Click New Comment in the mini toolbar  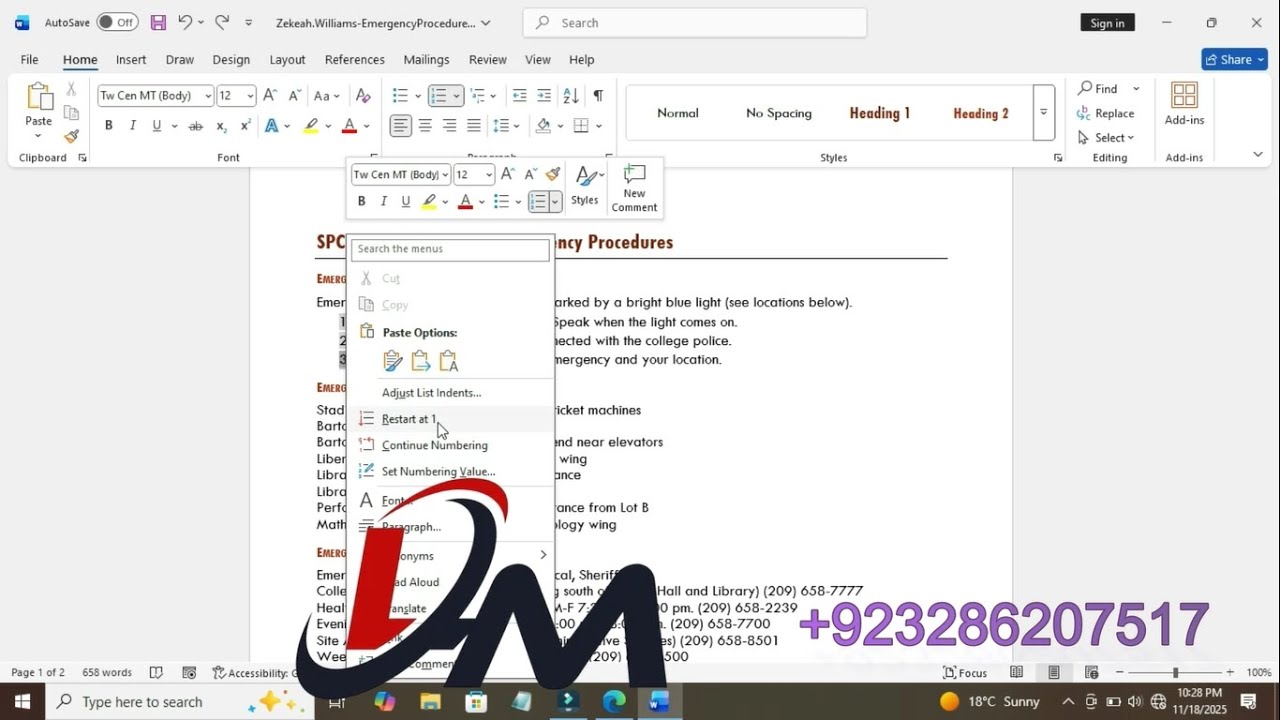point(634,188)
